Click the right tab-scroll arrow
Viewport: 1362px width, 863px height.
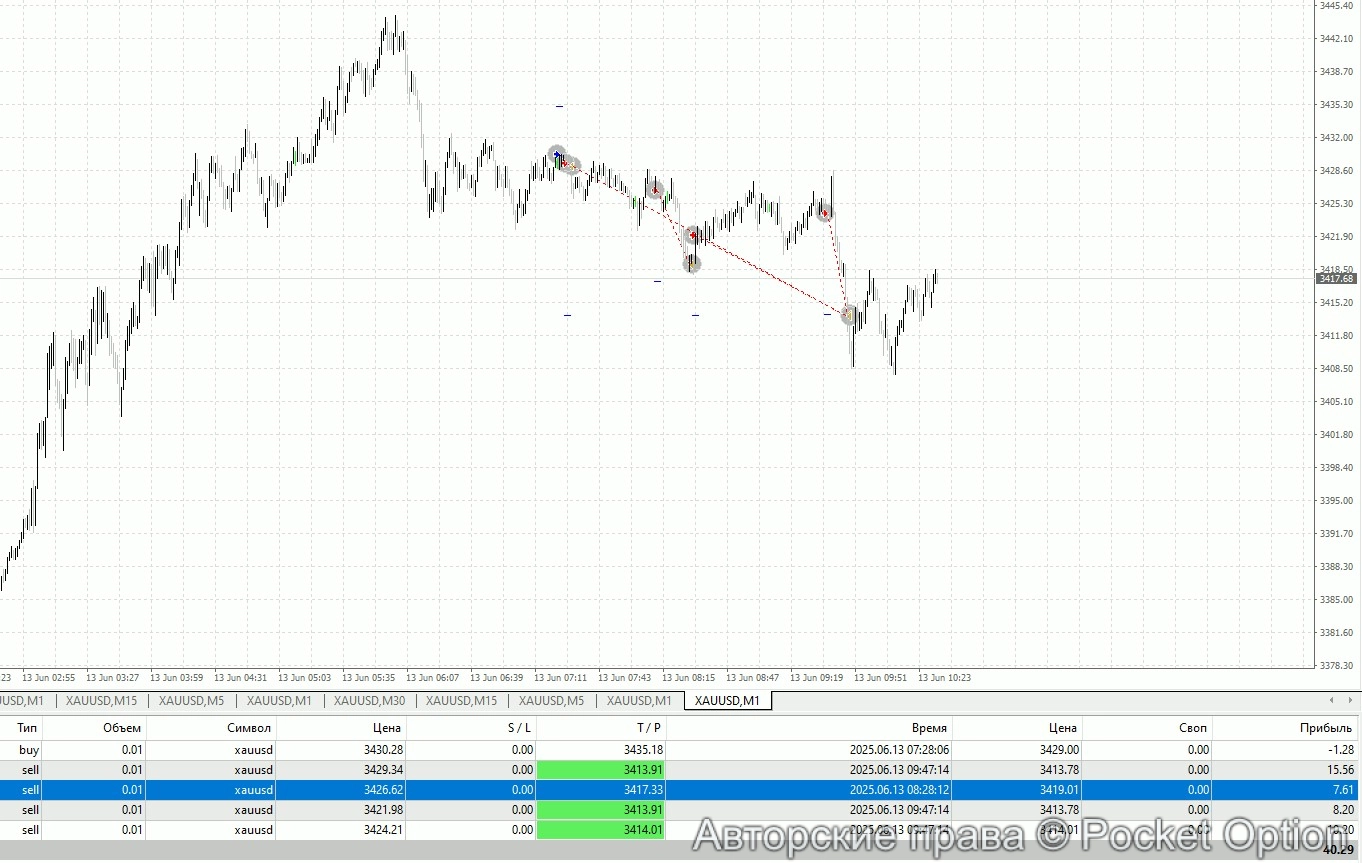pos(1348,701)
